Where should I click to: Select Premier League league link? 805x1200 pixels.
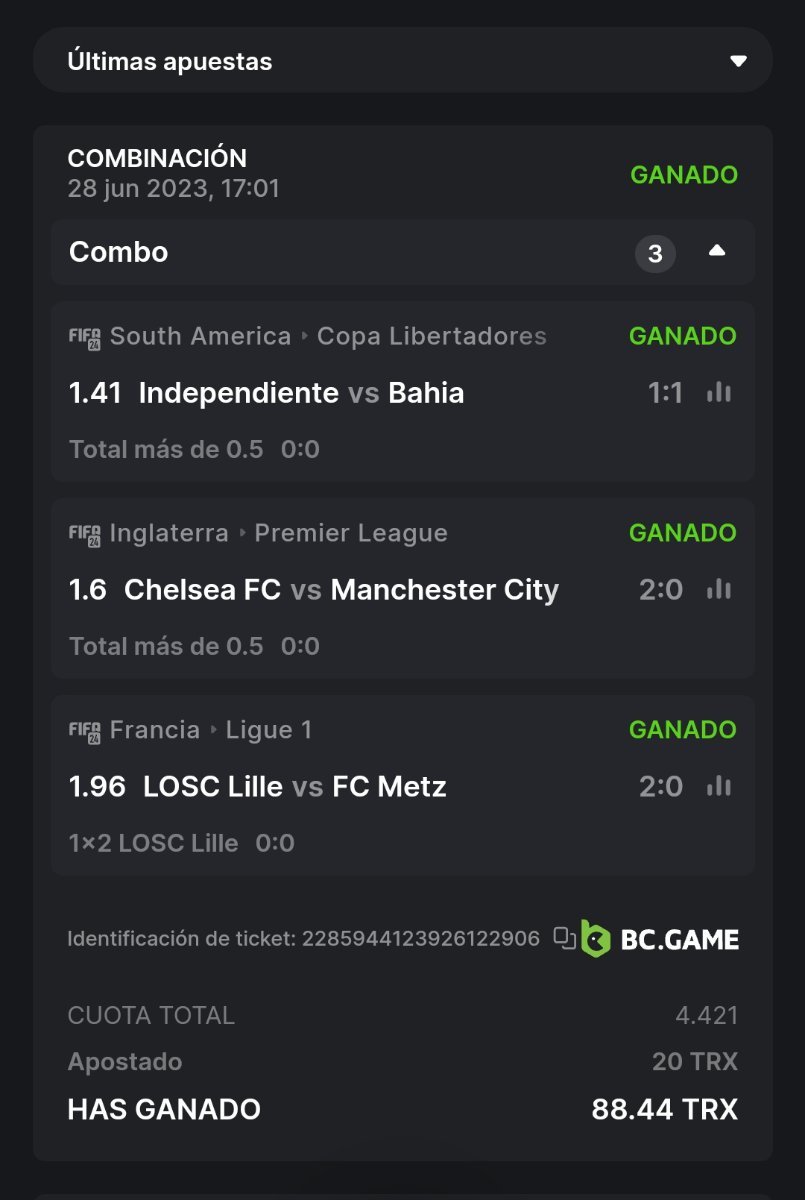click(350, 533)
